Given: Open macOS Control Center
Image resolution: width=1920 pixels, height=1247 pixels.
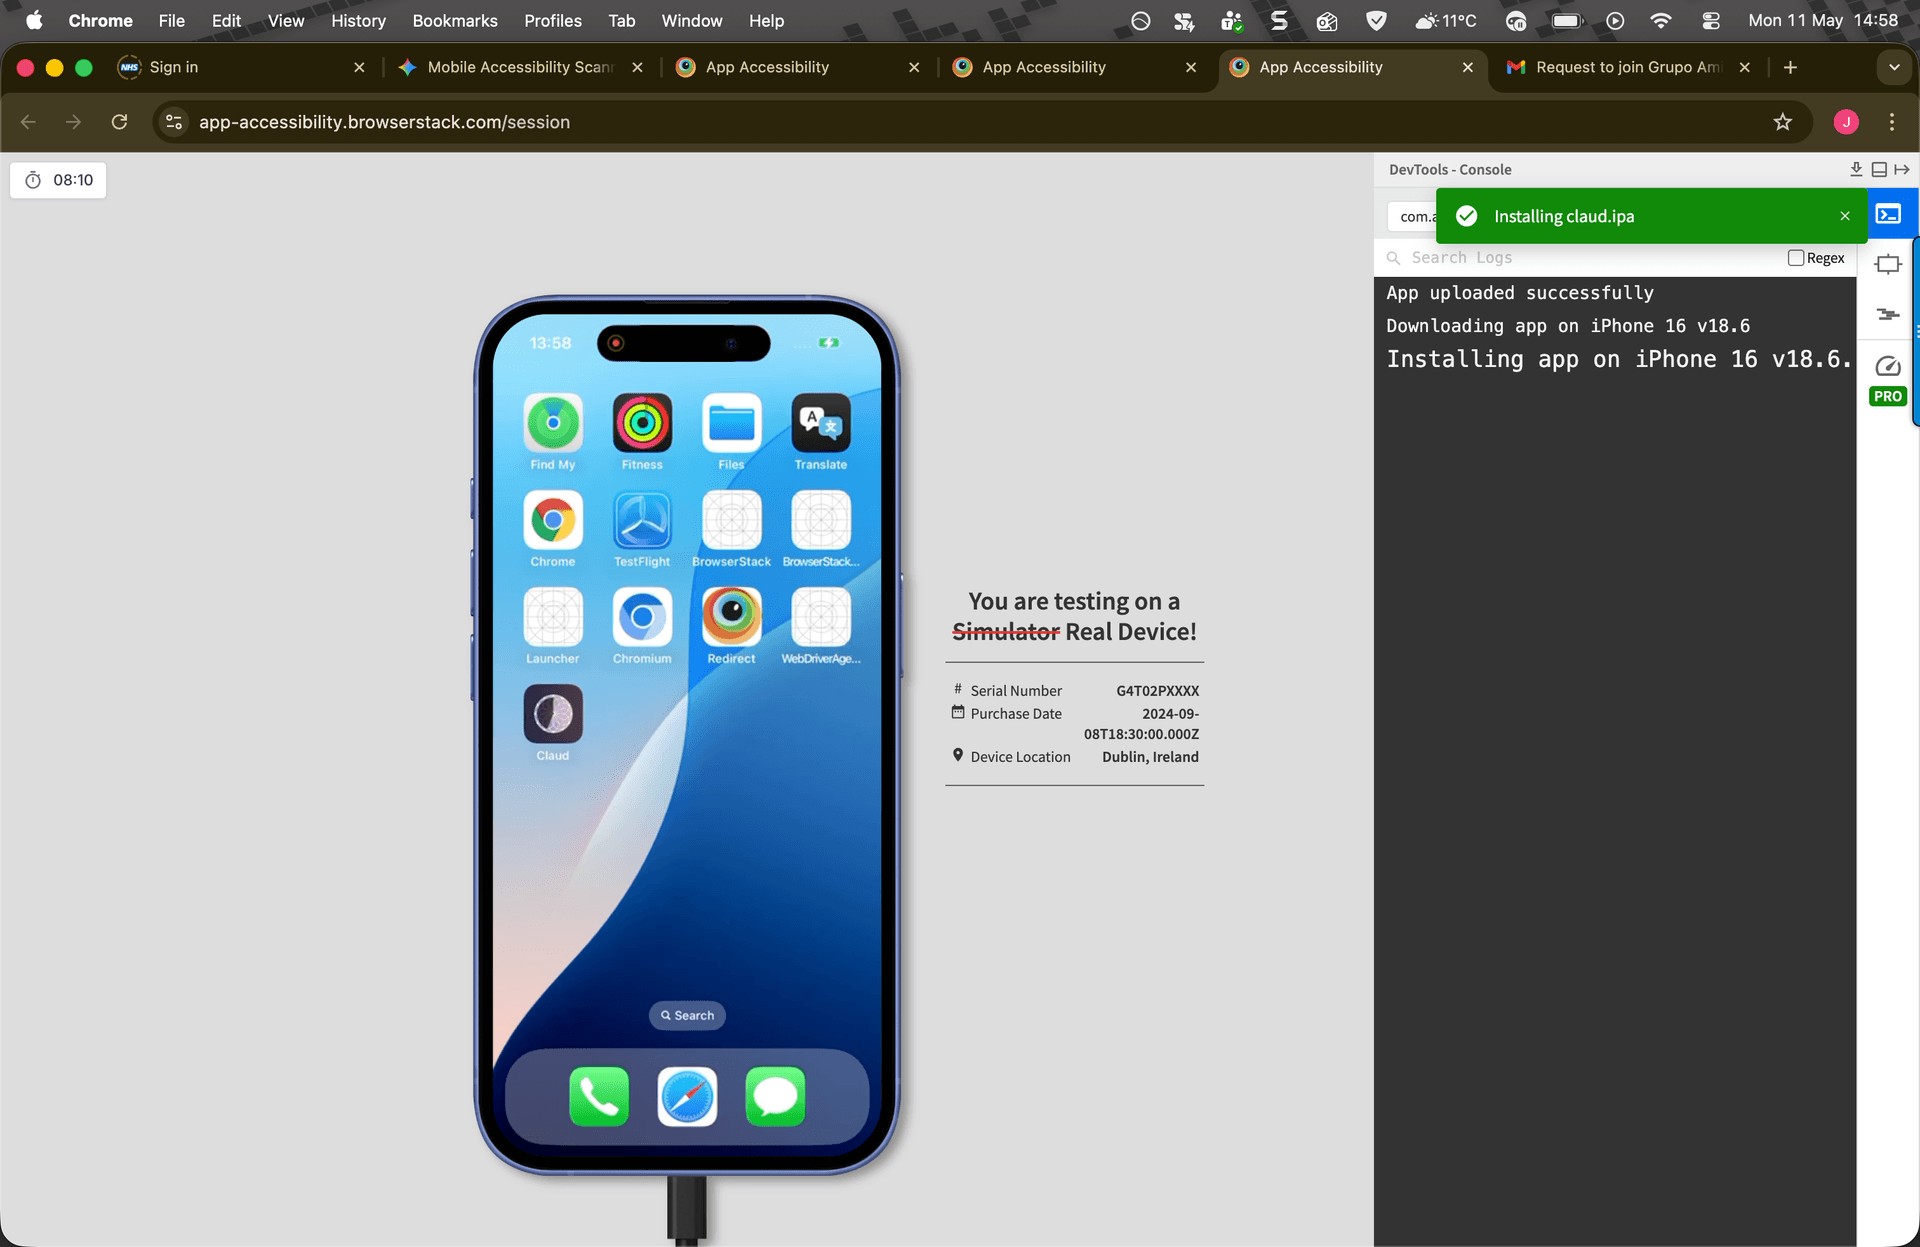Looking at the screenshot, I should pyautogui.click(x=1711, y=20).
